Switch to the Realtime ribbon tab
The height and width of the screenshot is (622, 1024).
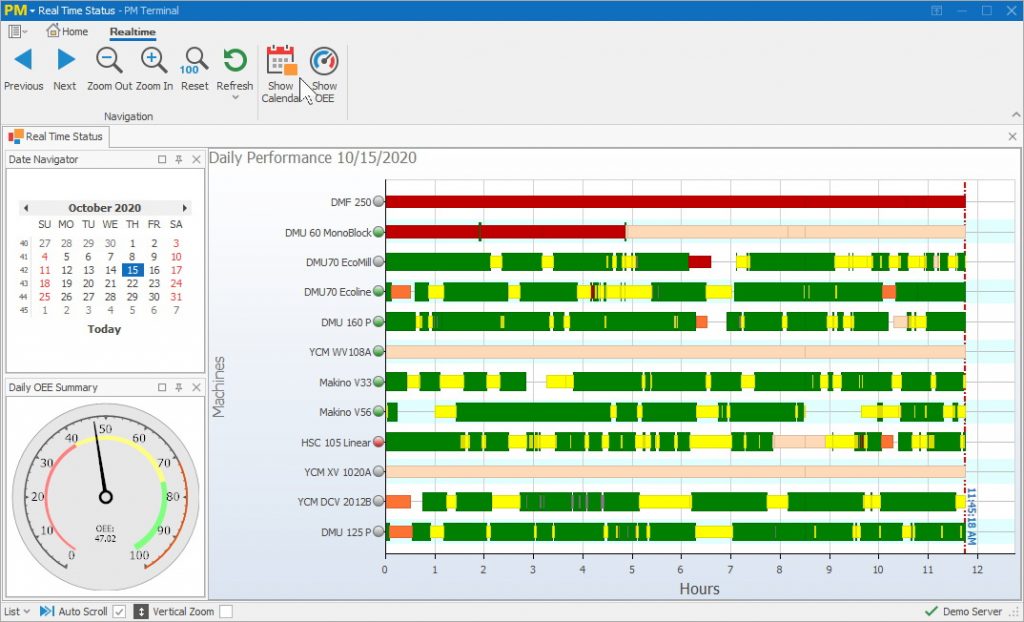pos(133,31)
